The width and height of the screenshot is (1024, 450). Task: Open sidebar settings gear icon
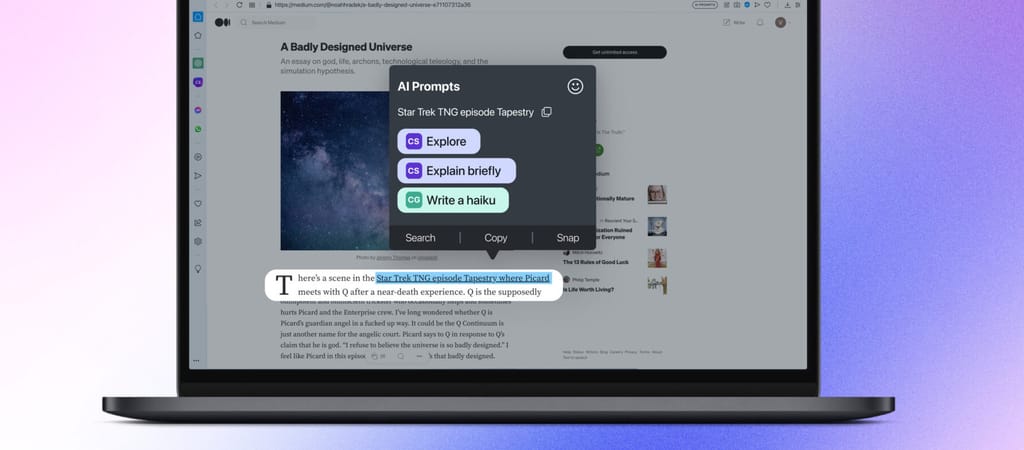point(198,241)
